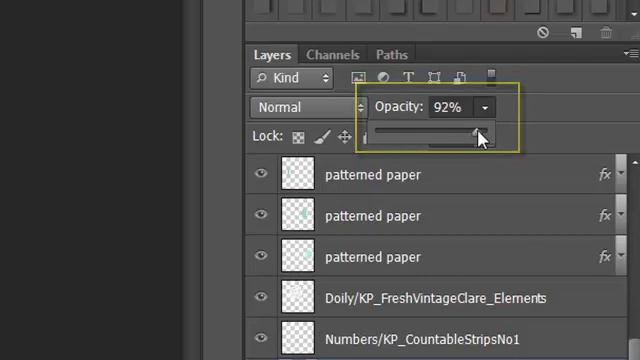Switch to the Channels tab
Screen dimensions: 640x360
pyautogui.click(x=333, y=55)
